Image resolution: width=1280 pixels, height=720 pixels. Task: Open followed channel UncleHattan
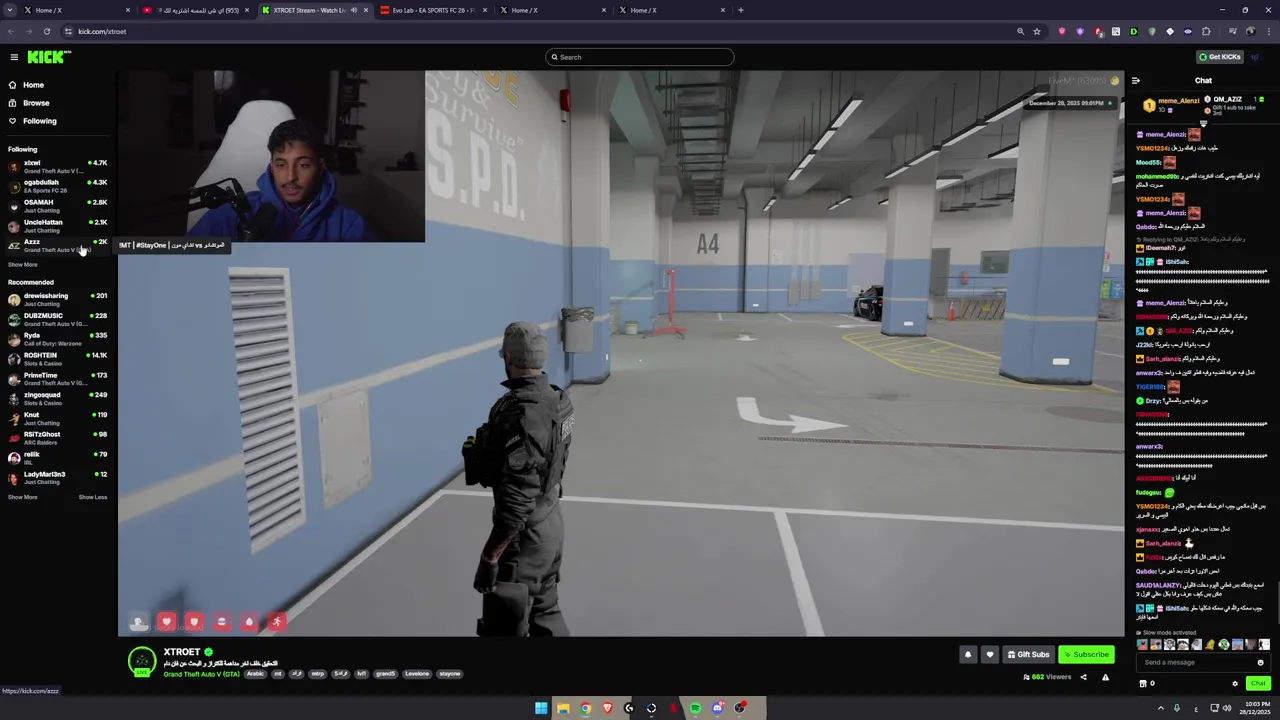[x=57, y=226]
